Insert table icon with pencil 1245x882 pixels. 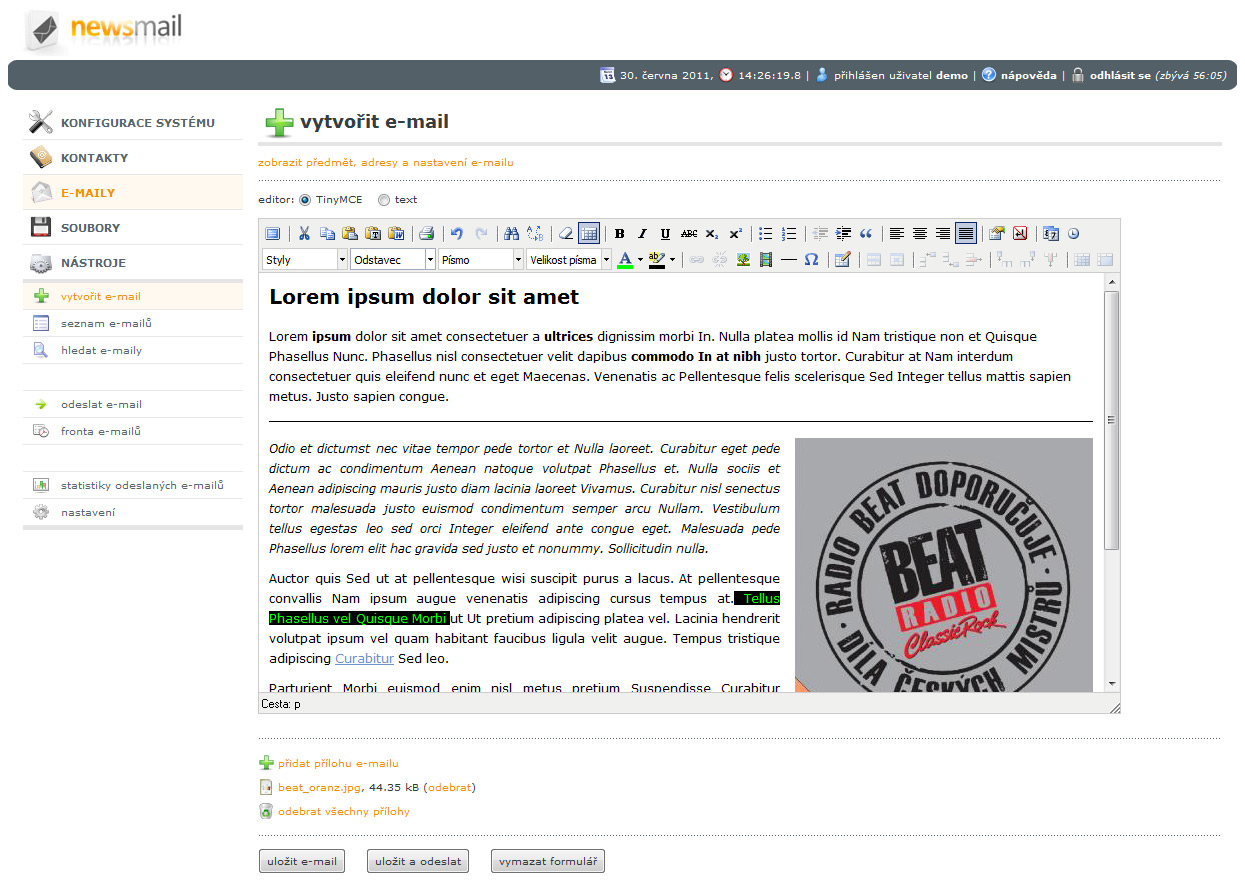(842, 260)
